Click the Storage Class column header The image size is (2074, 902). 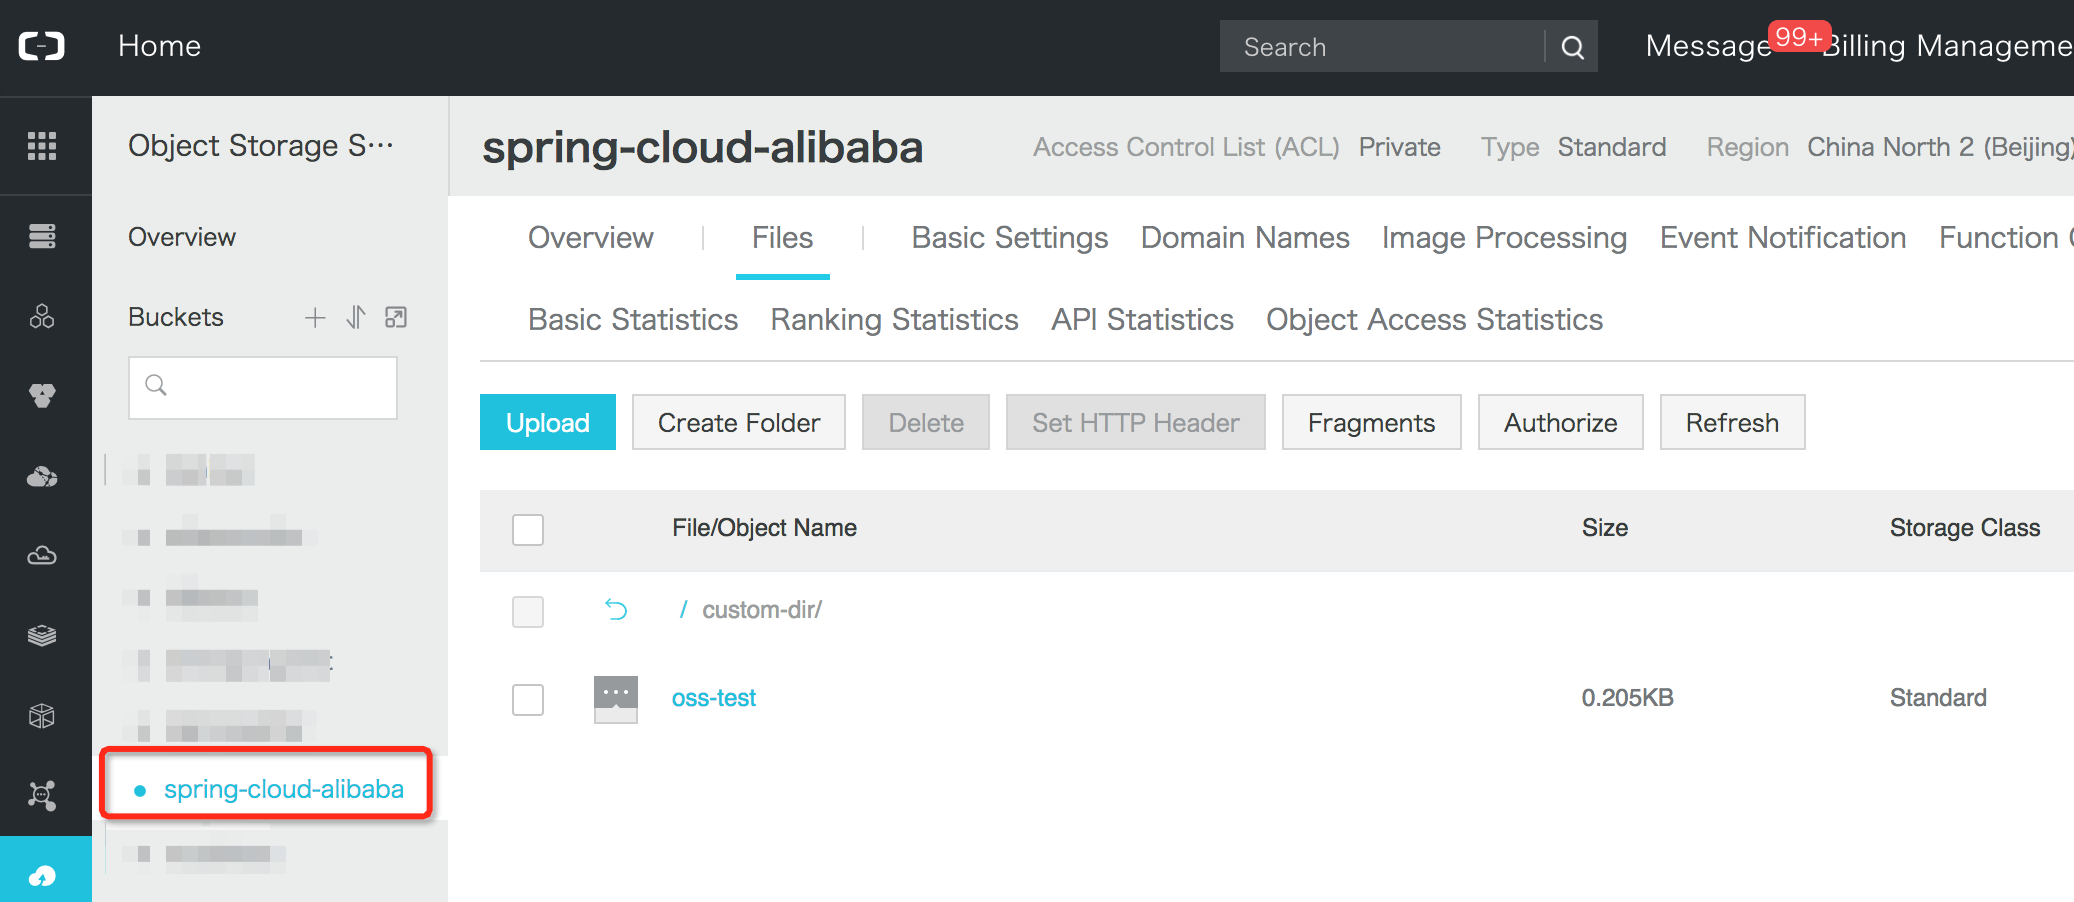tap(1965, 528)
